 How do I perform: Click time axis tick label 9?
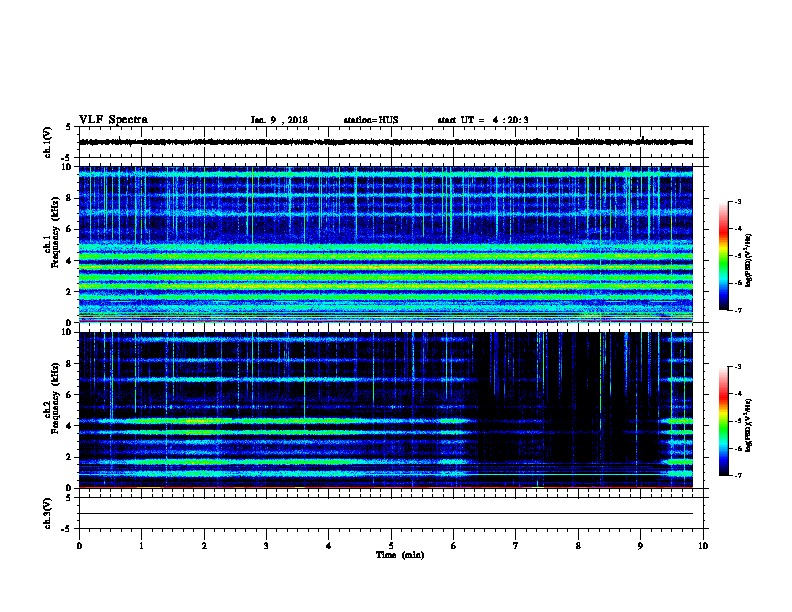(x=640, y=545)
